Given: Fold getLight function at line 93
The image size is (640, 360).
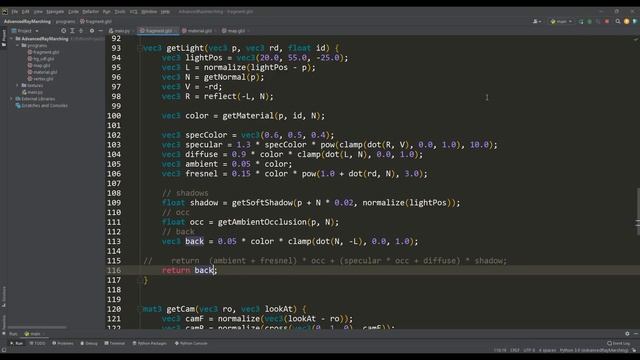Looking at the screenshot, I should tap(140, 48).
